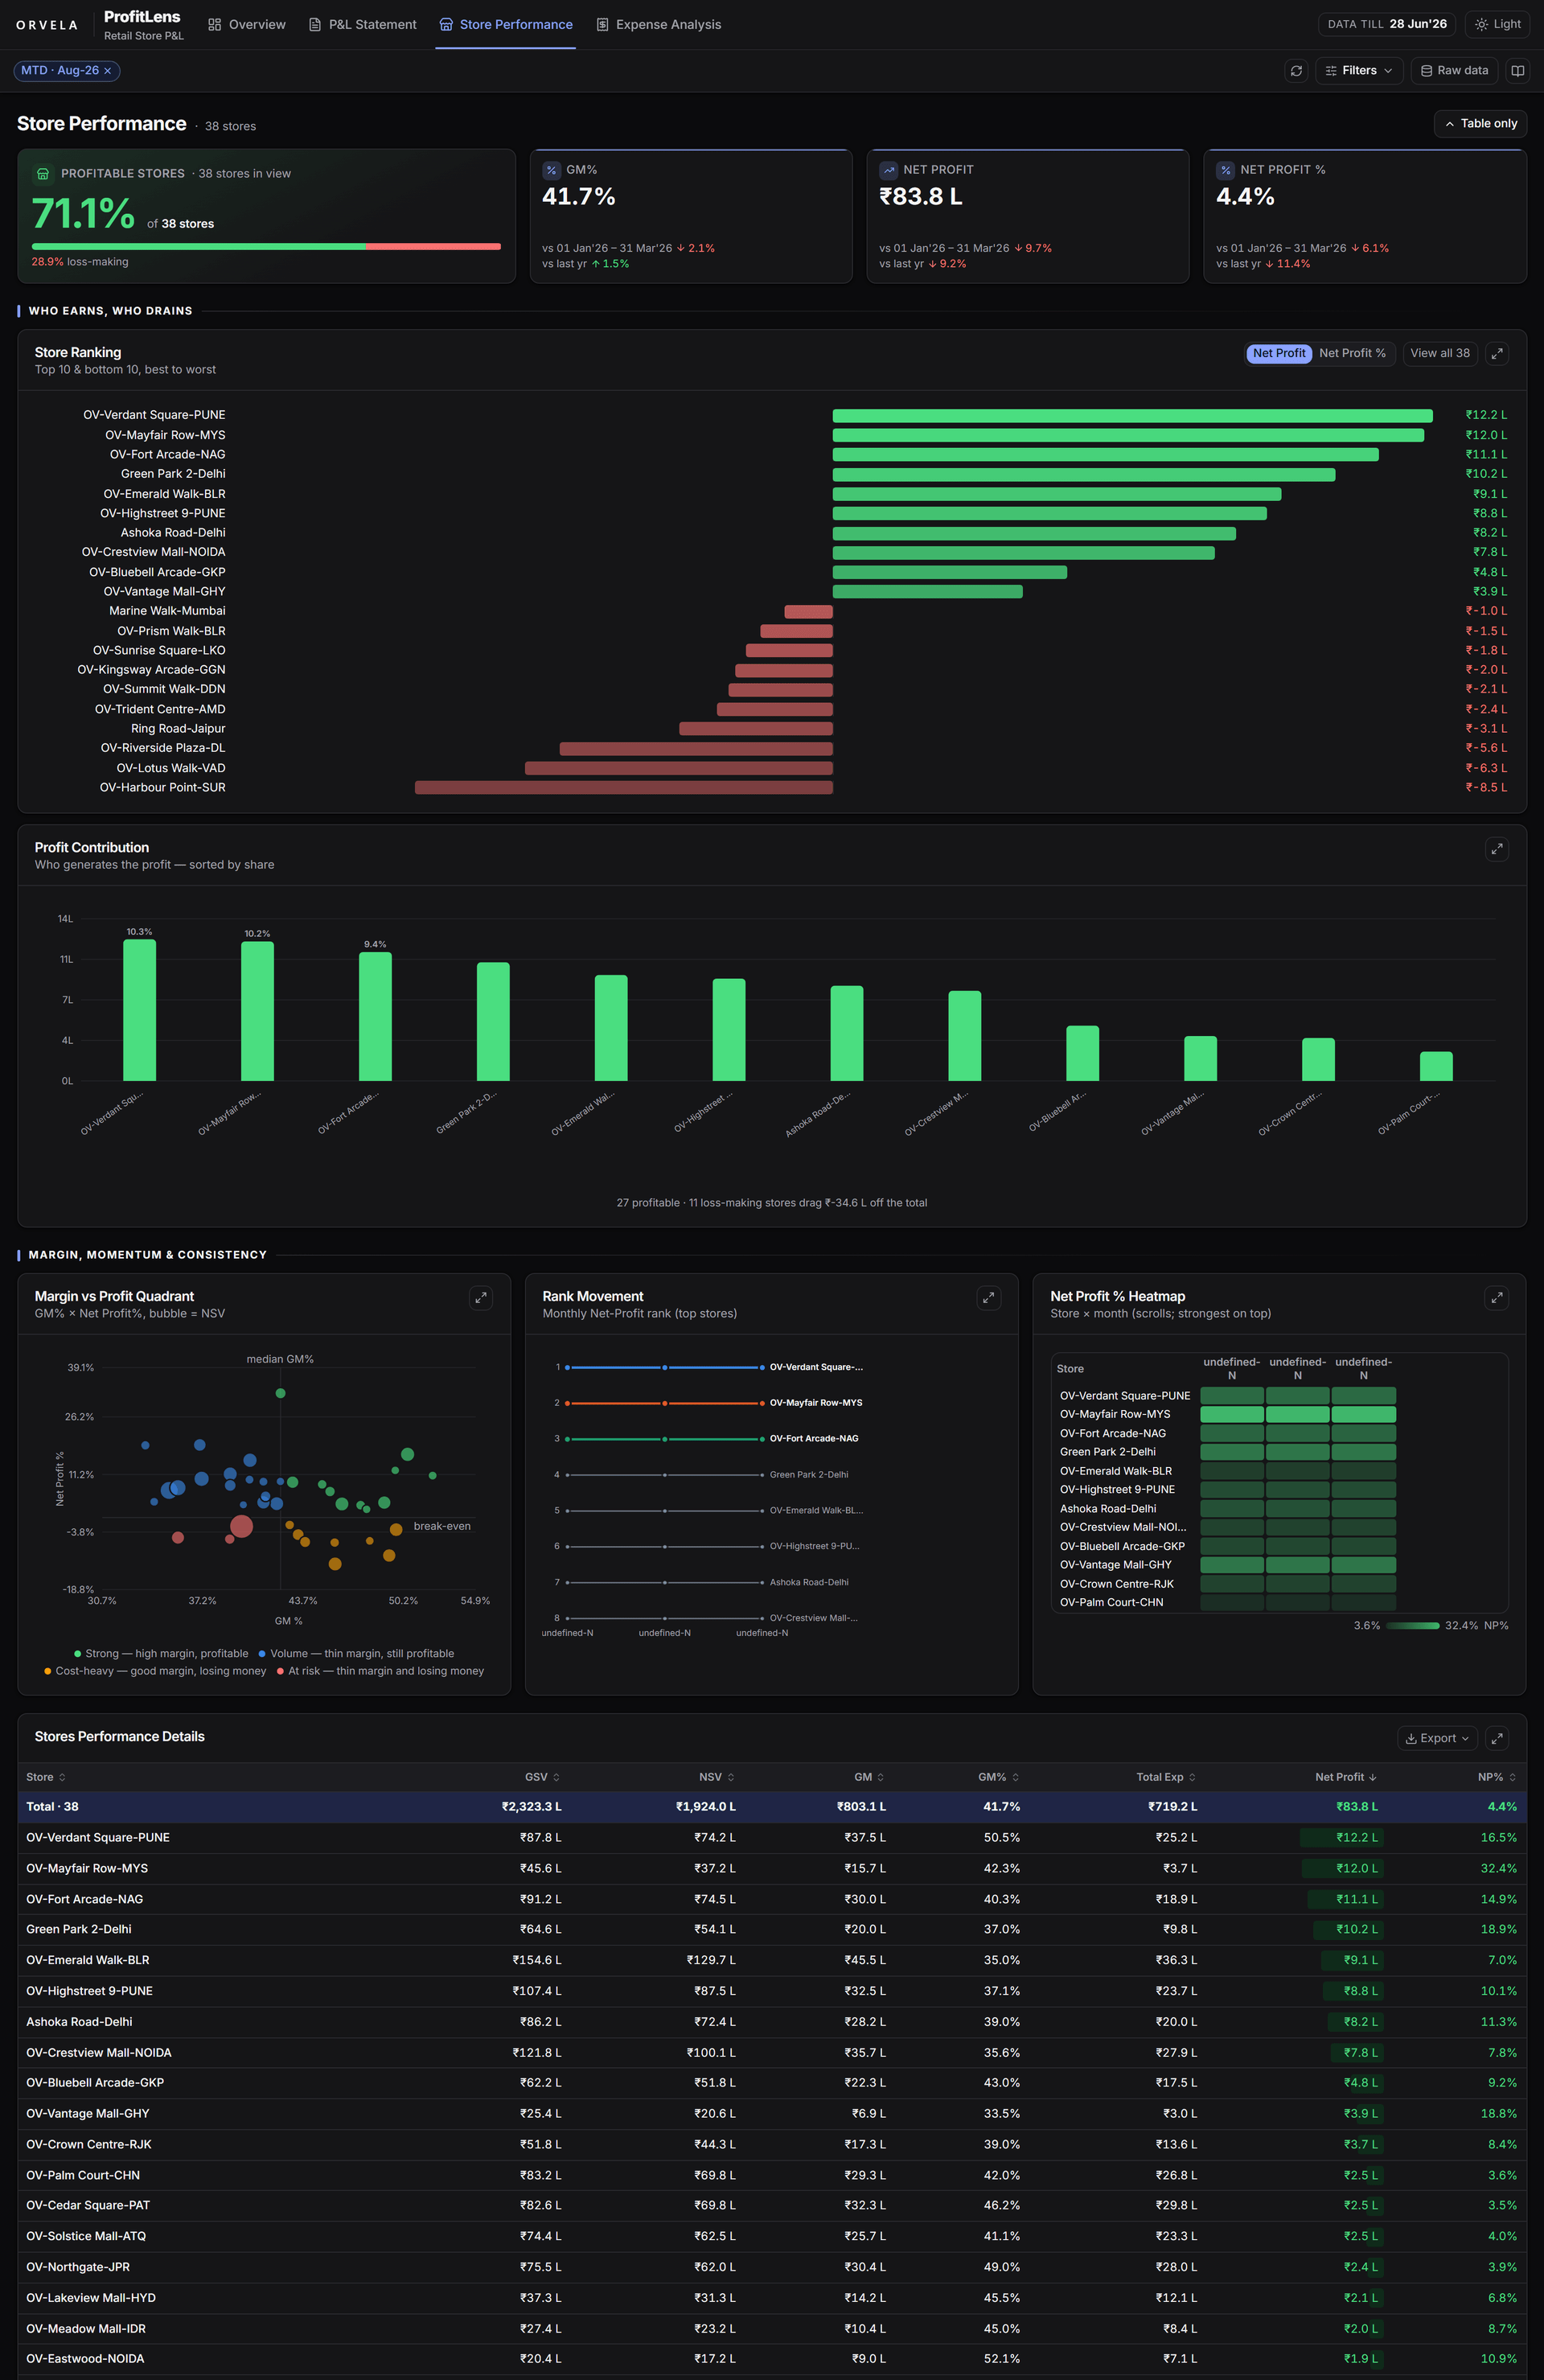Image resolution: width=1544 pixels, height=2380 pixels.
Task: Click the percent icon on the GM% card
Action: point(551,170)
